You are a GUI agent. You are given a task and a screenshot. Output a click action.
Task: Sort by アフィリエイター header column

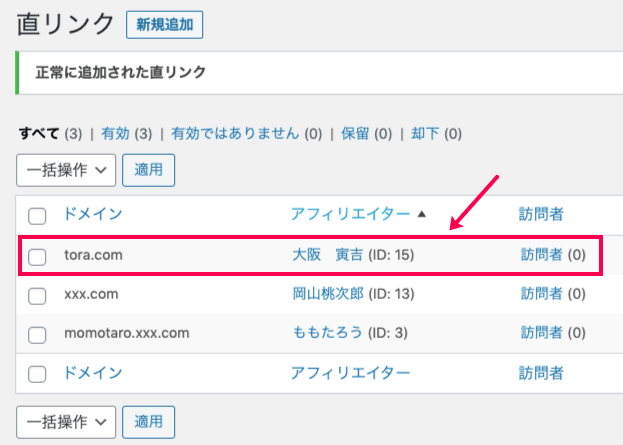click(x=350, y=214)
